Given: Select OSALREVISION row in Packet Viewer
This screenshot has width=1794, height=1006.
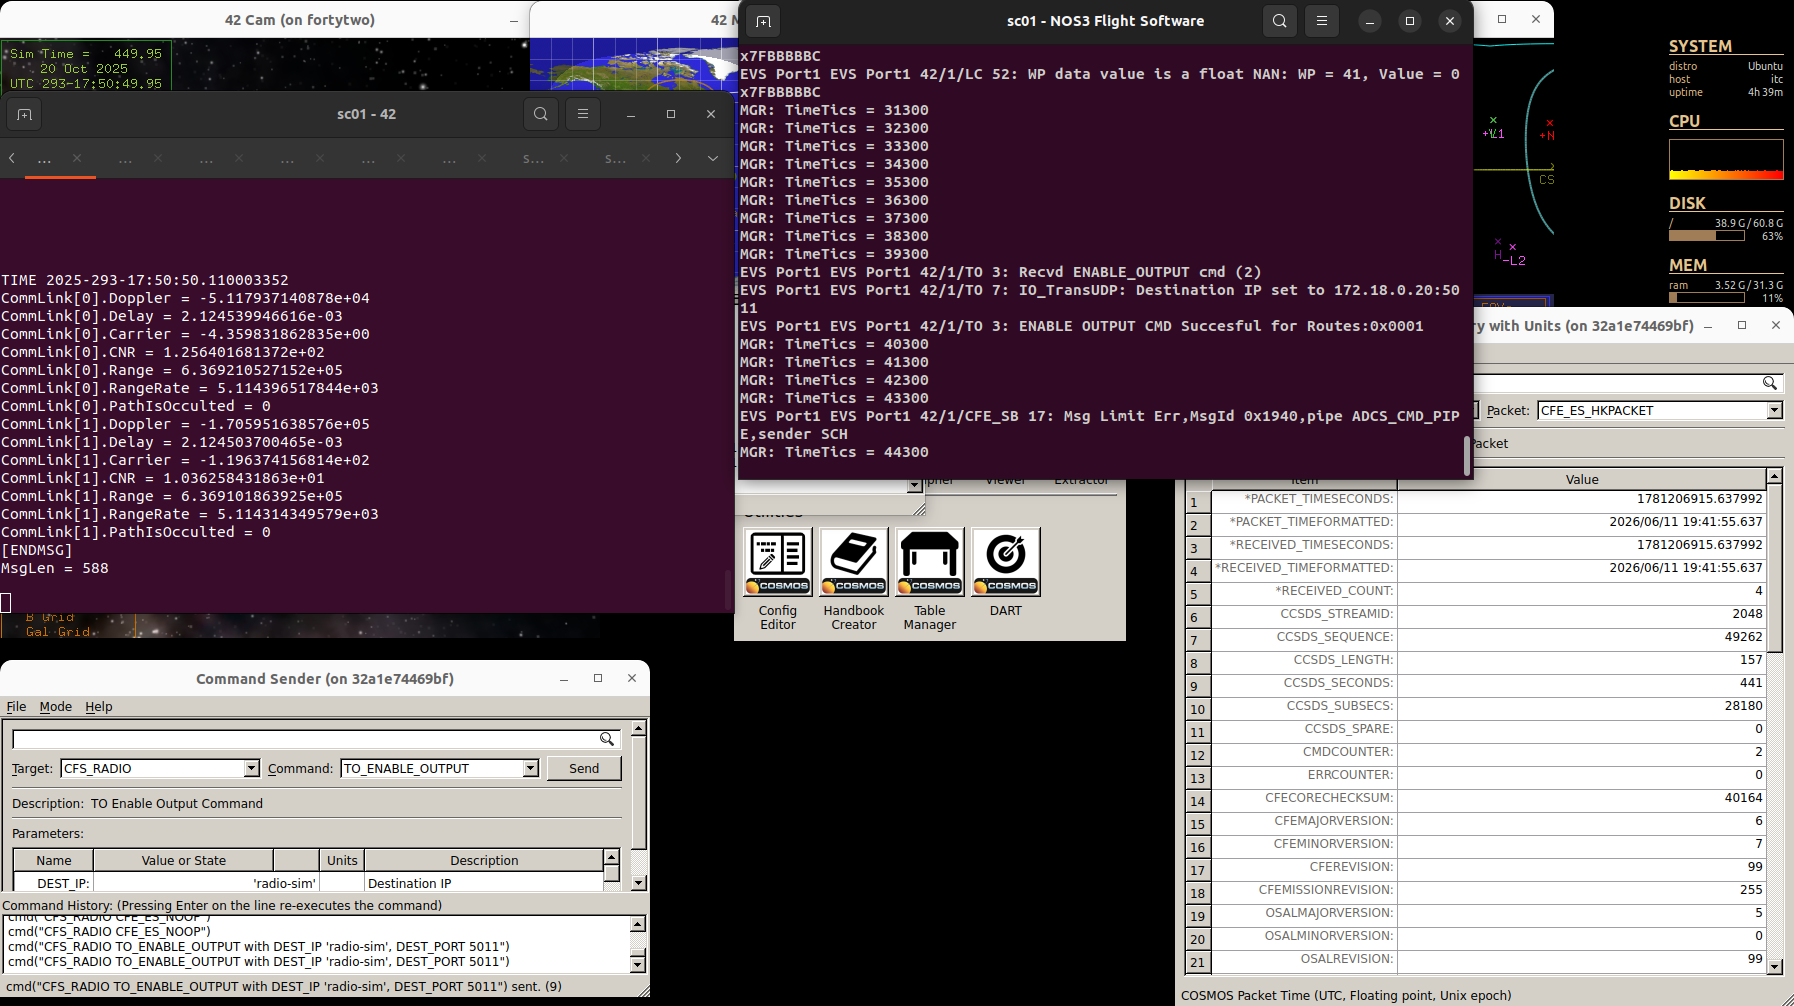Looking at the screenshot, I should click(x=1475, y=959).
